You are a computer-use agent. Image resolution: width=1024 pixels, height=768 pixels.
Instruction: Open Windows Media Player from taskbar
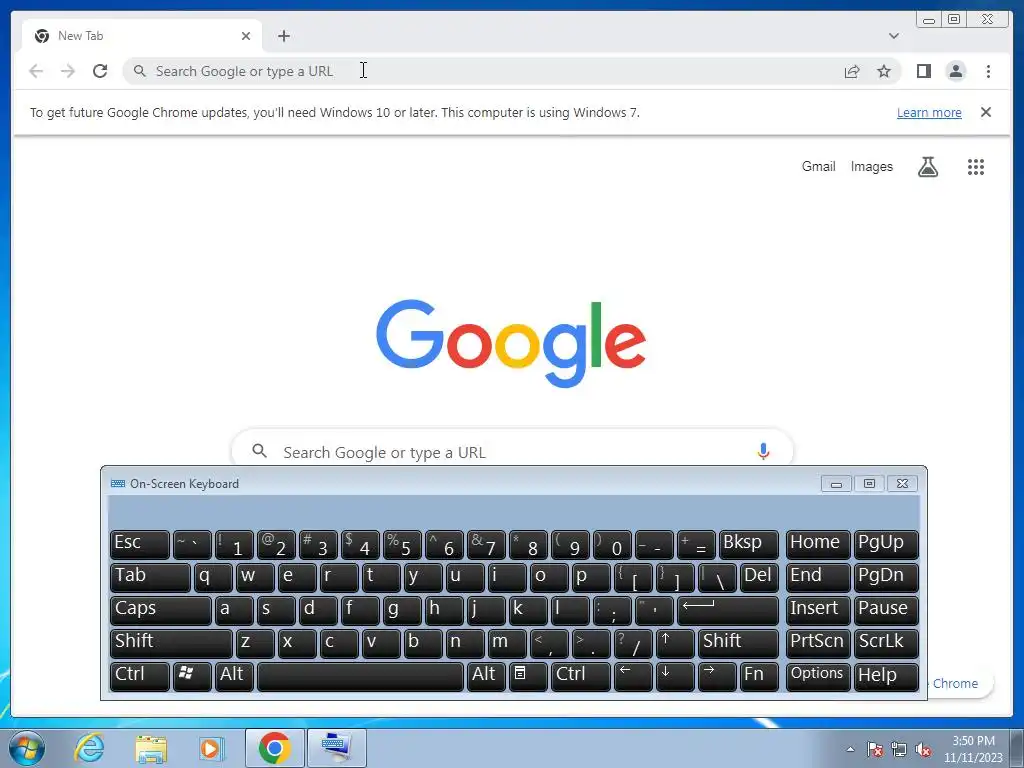coord(211,748)
